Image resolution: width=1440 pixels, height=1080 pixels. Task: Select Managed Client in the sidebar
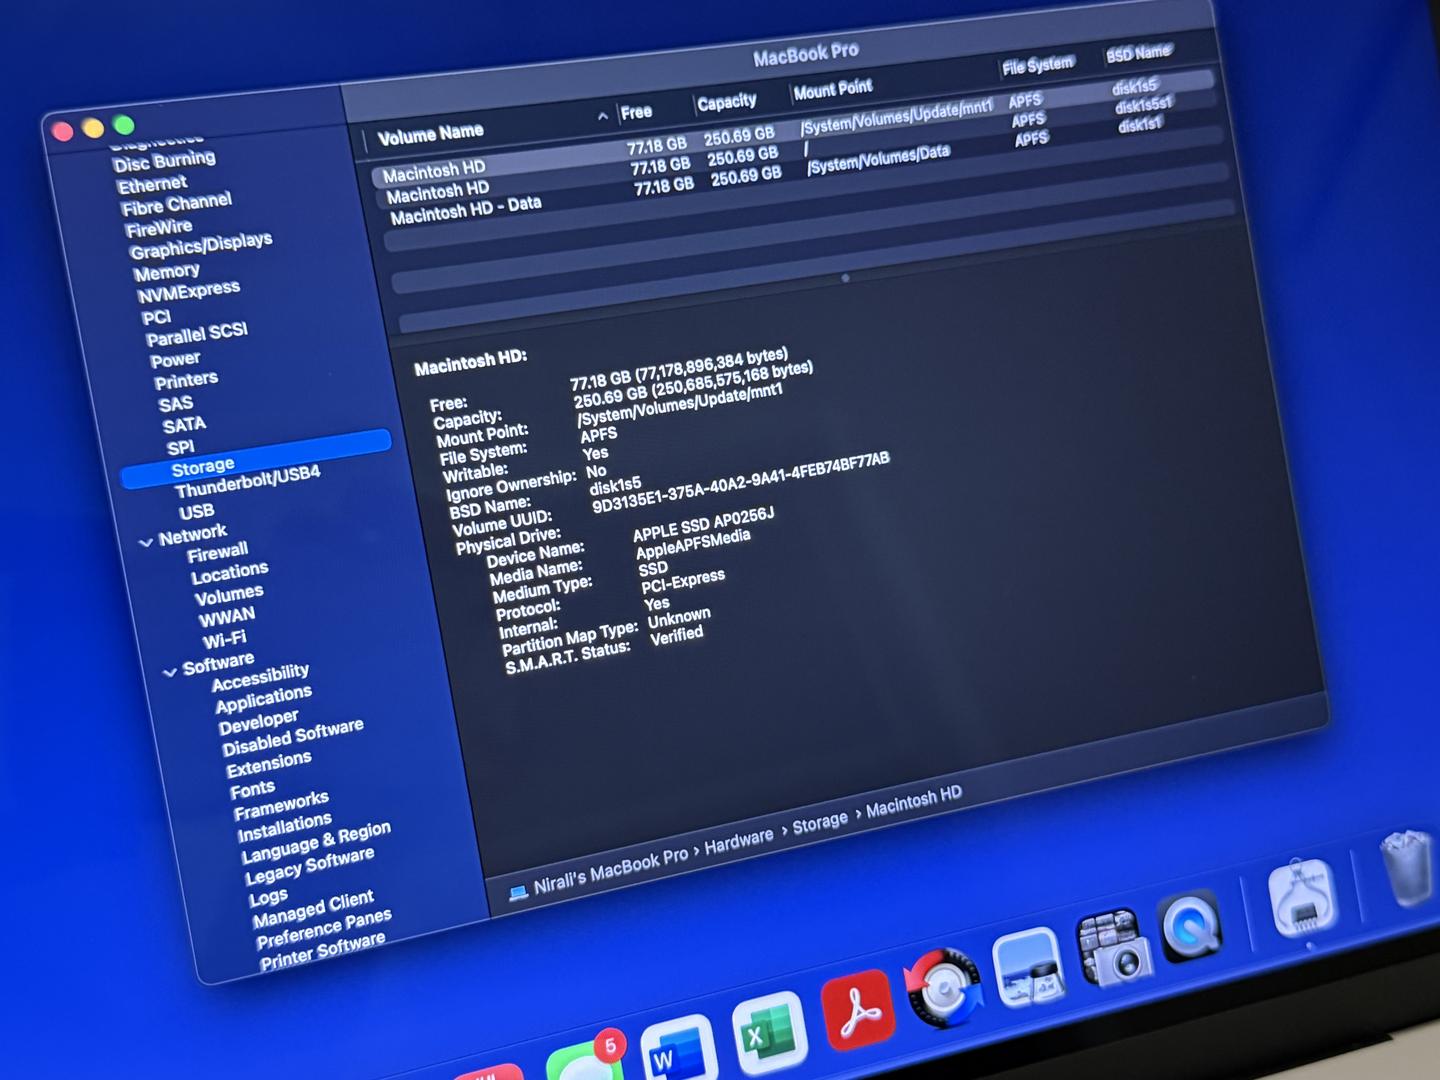point(313,910)
